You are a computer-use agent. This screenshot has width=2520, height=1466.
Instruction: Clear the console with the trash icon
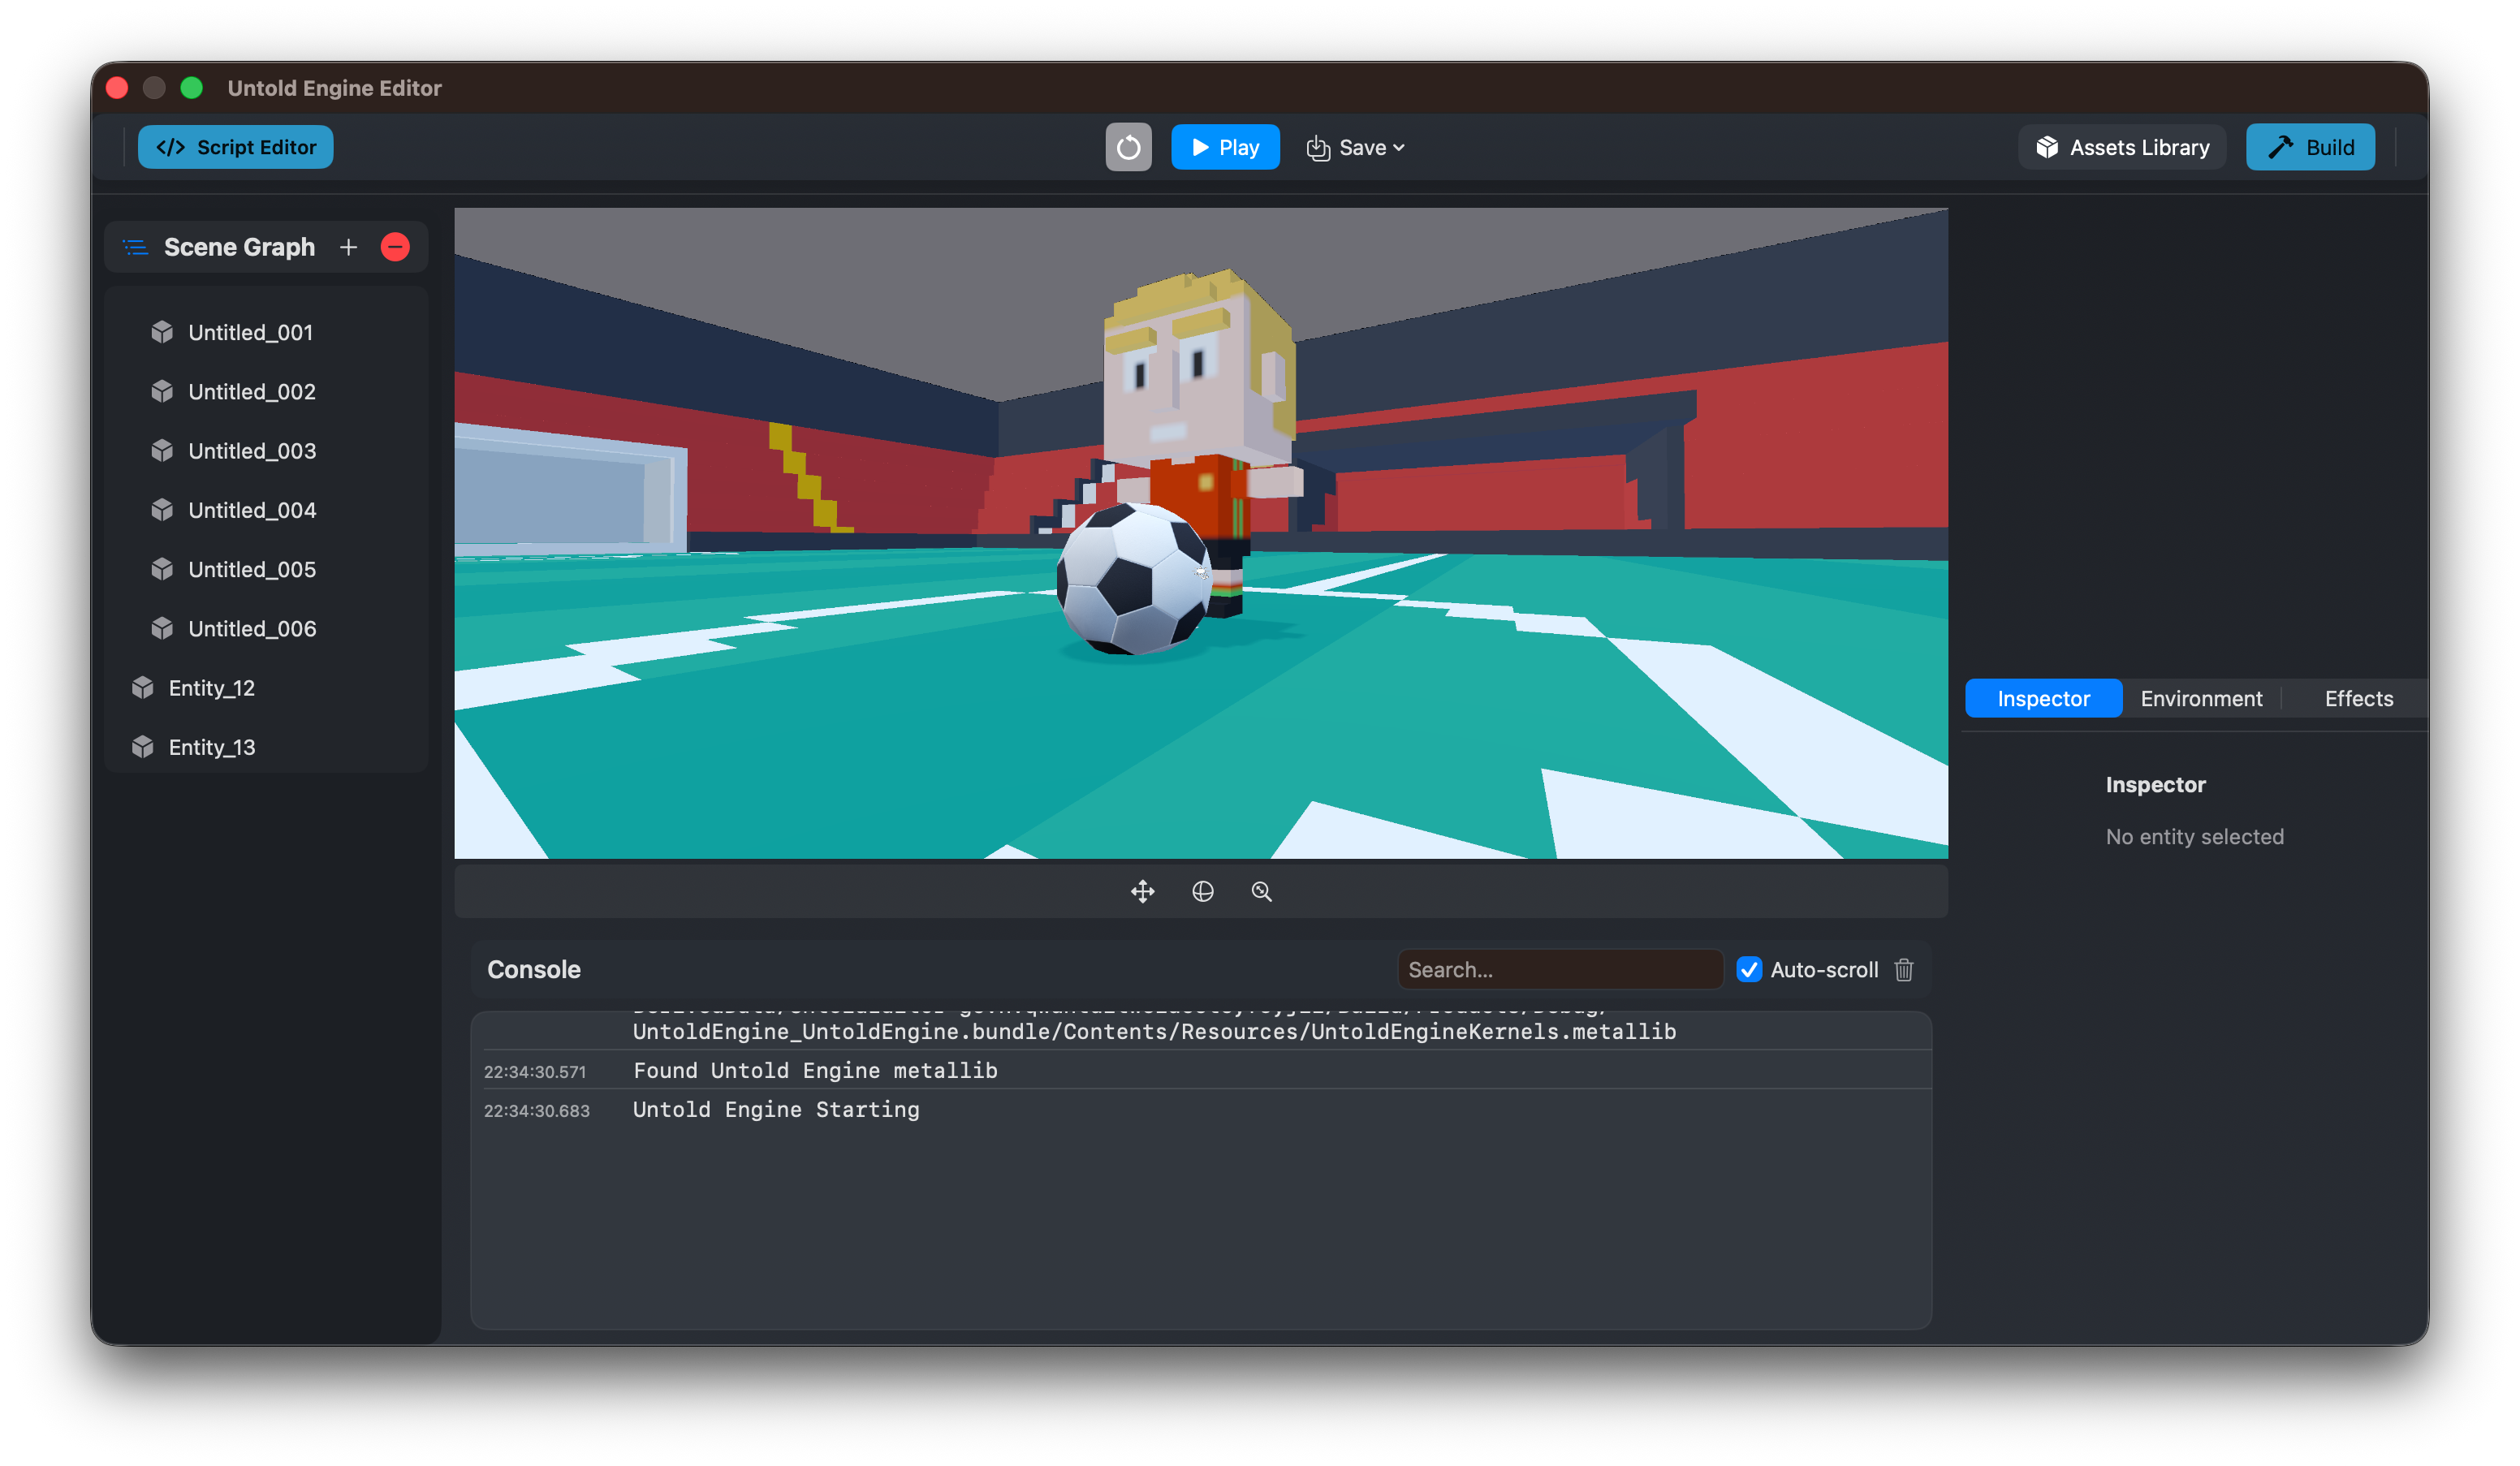click(1903, 970)
